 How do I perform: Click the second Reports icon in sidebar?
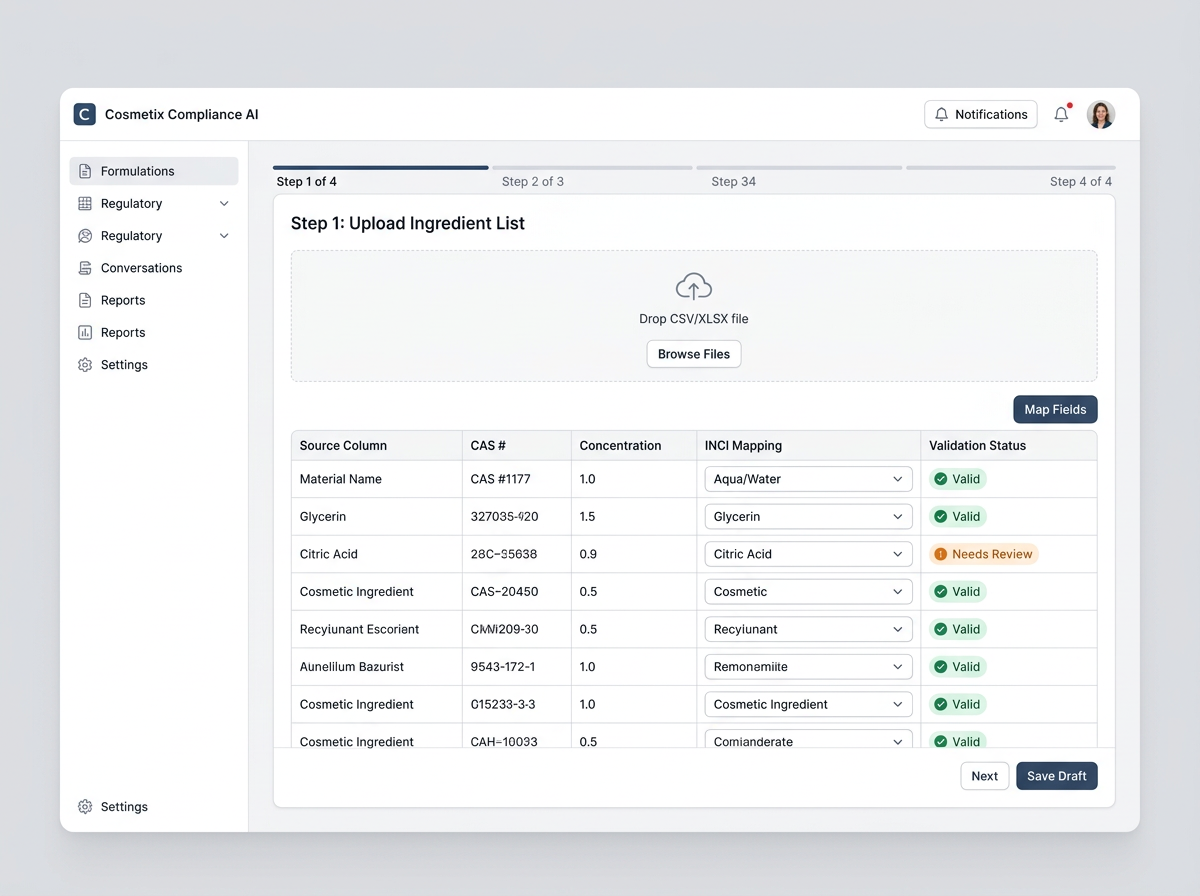tap(86, 331)
